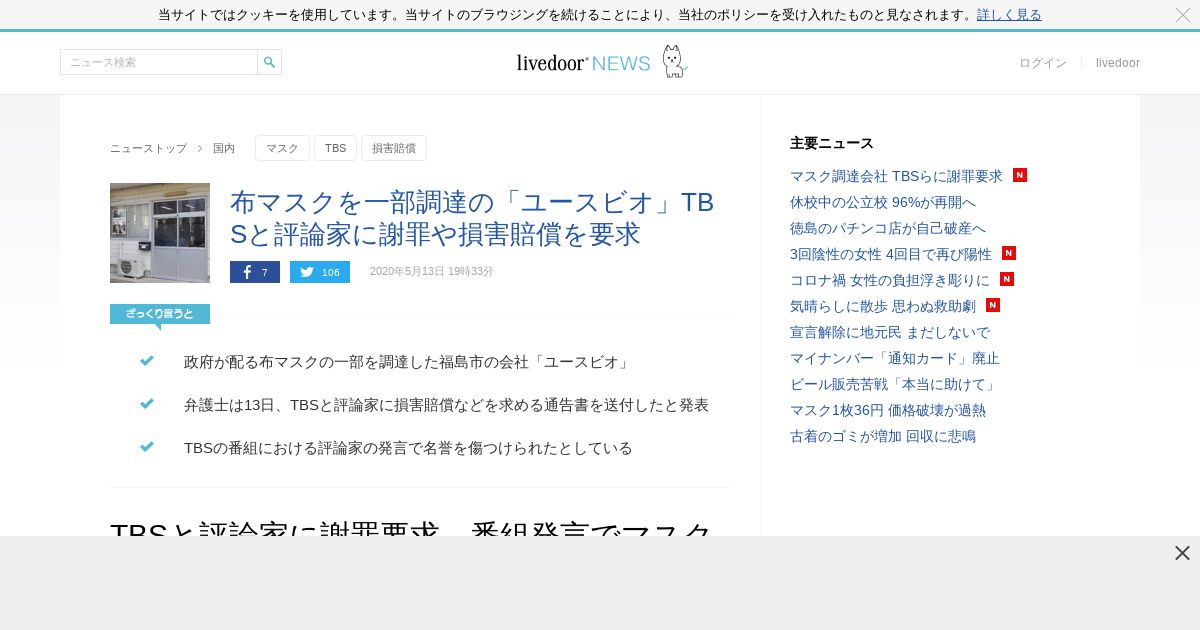Open the article thumbnail image
Viewport: 1200px width, 630px height.
(x=160, y=233)
